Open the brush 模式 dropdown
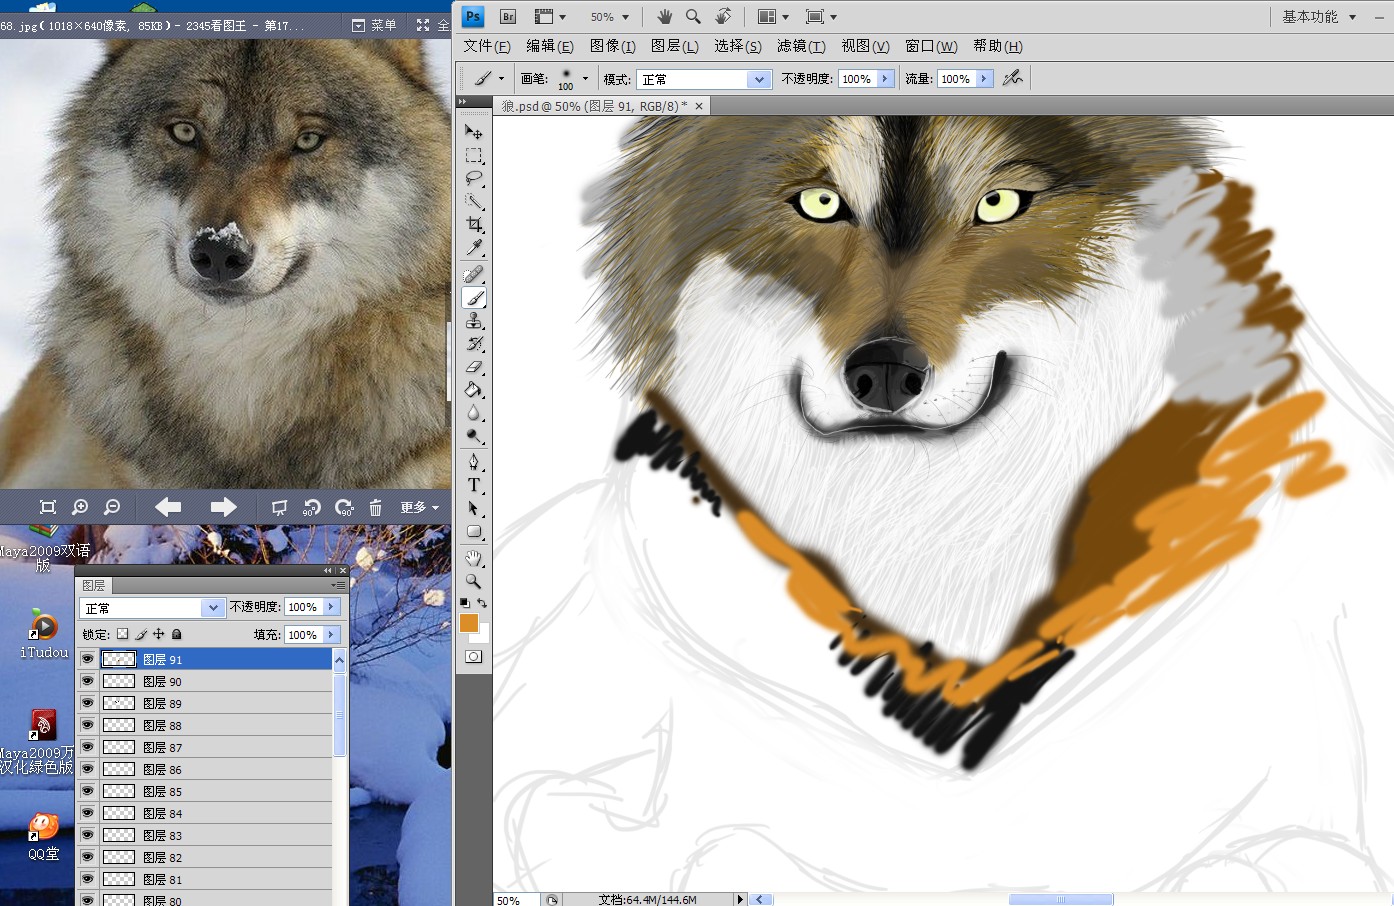The width and height of the screenshot is (1394, 906). click(759, 79)
